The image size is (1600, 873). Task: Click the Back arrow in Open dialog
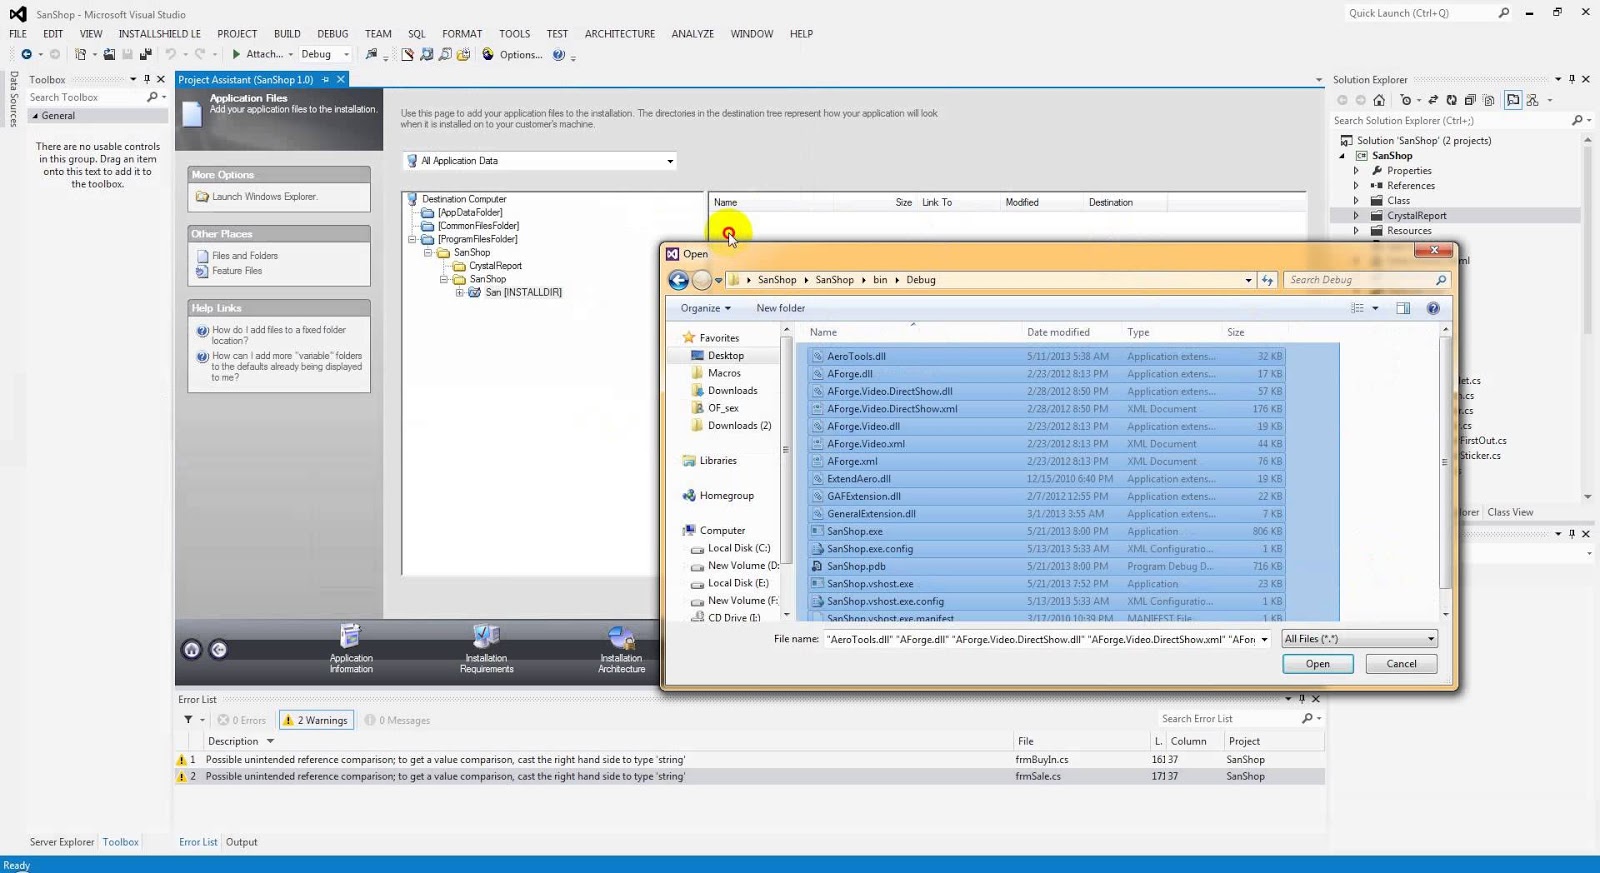(679, 280)
